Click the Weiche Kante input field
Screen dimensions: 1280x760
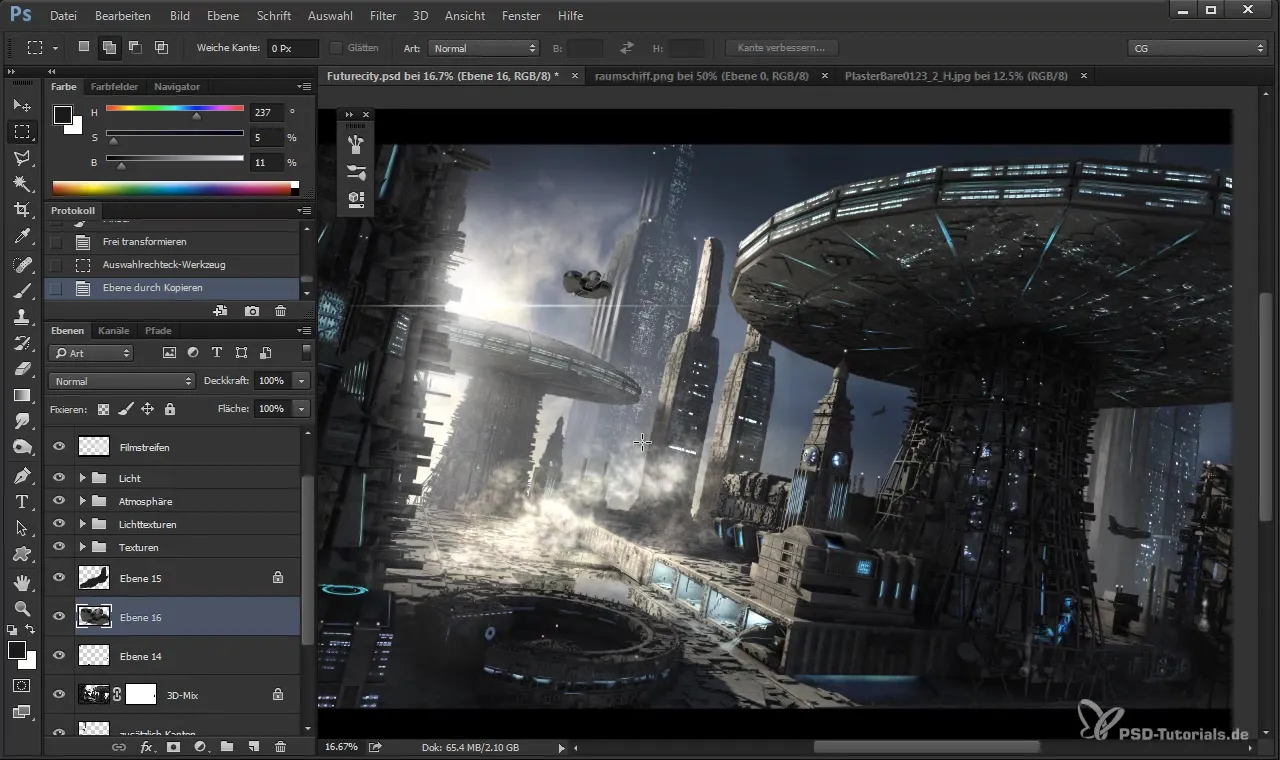tap(292, 48)
